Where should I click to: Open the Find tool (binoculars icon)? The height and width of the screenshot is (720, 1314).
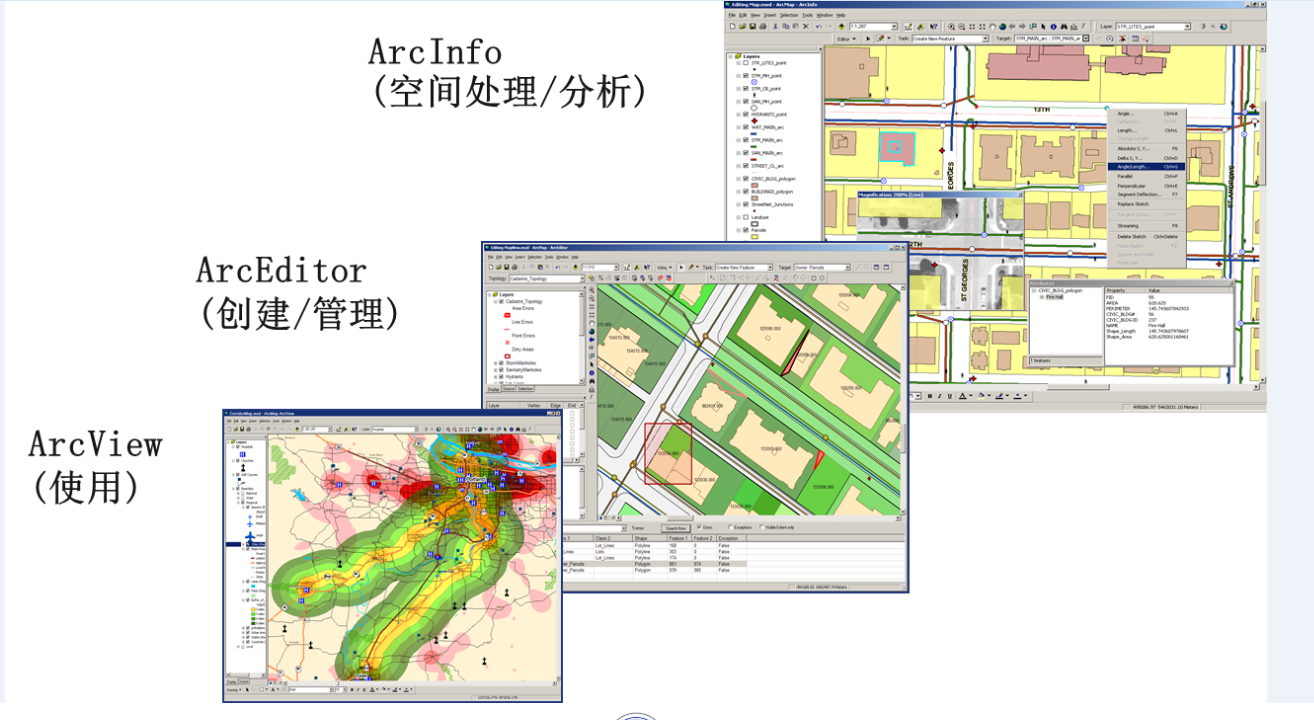click(x=1064, y=27)
